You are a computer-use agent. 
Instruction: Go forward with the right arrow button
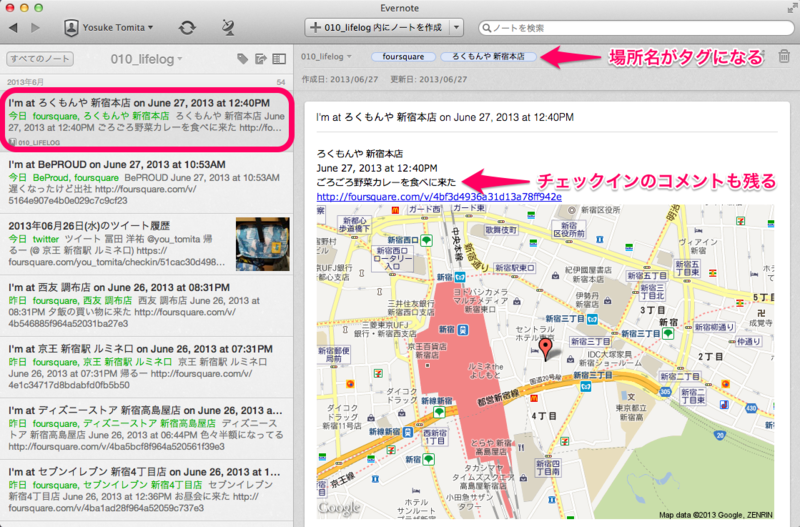[x=35, y=28]
